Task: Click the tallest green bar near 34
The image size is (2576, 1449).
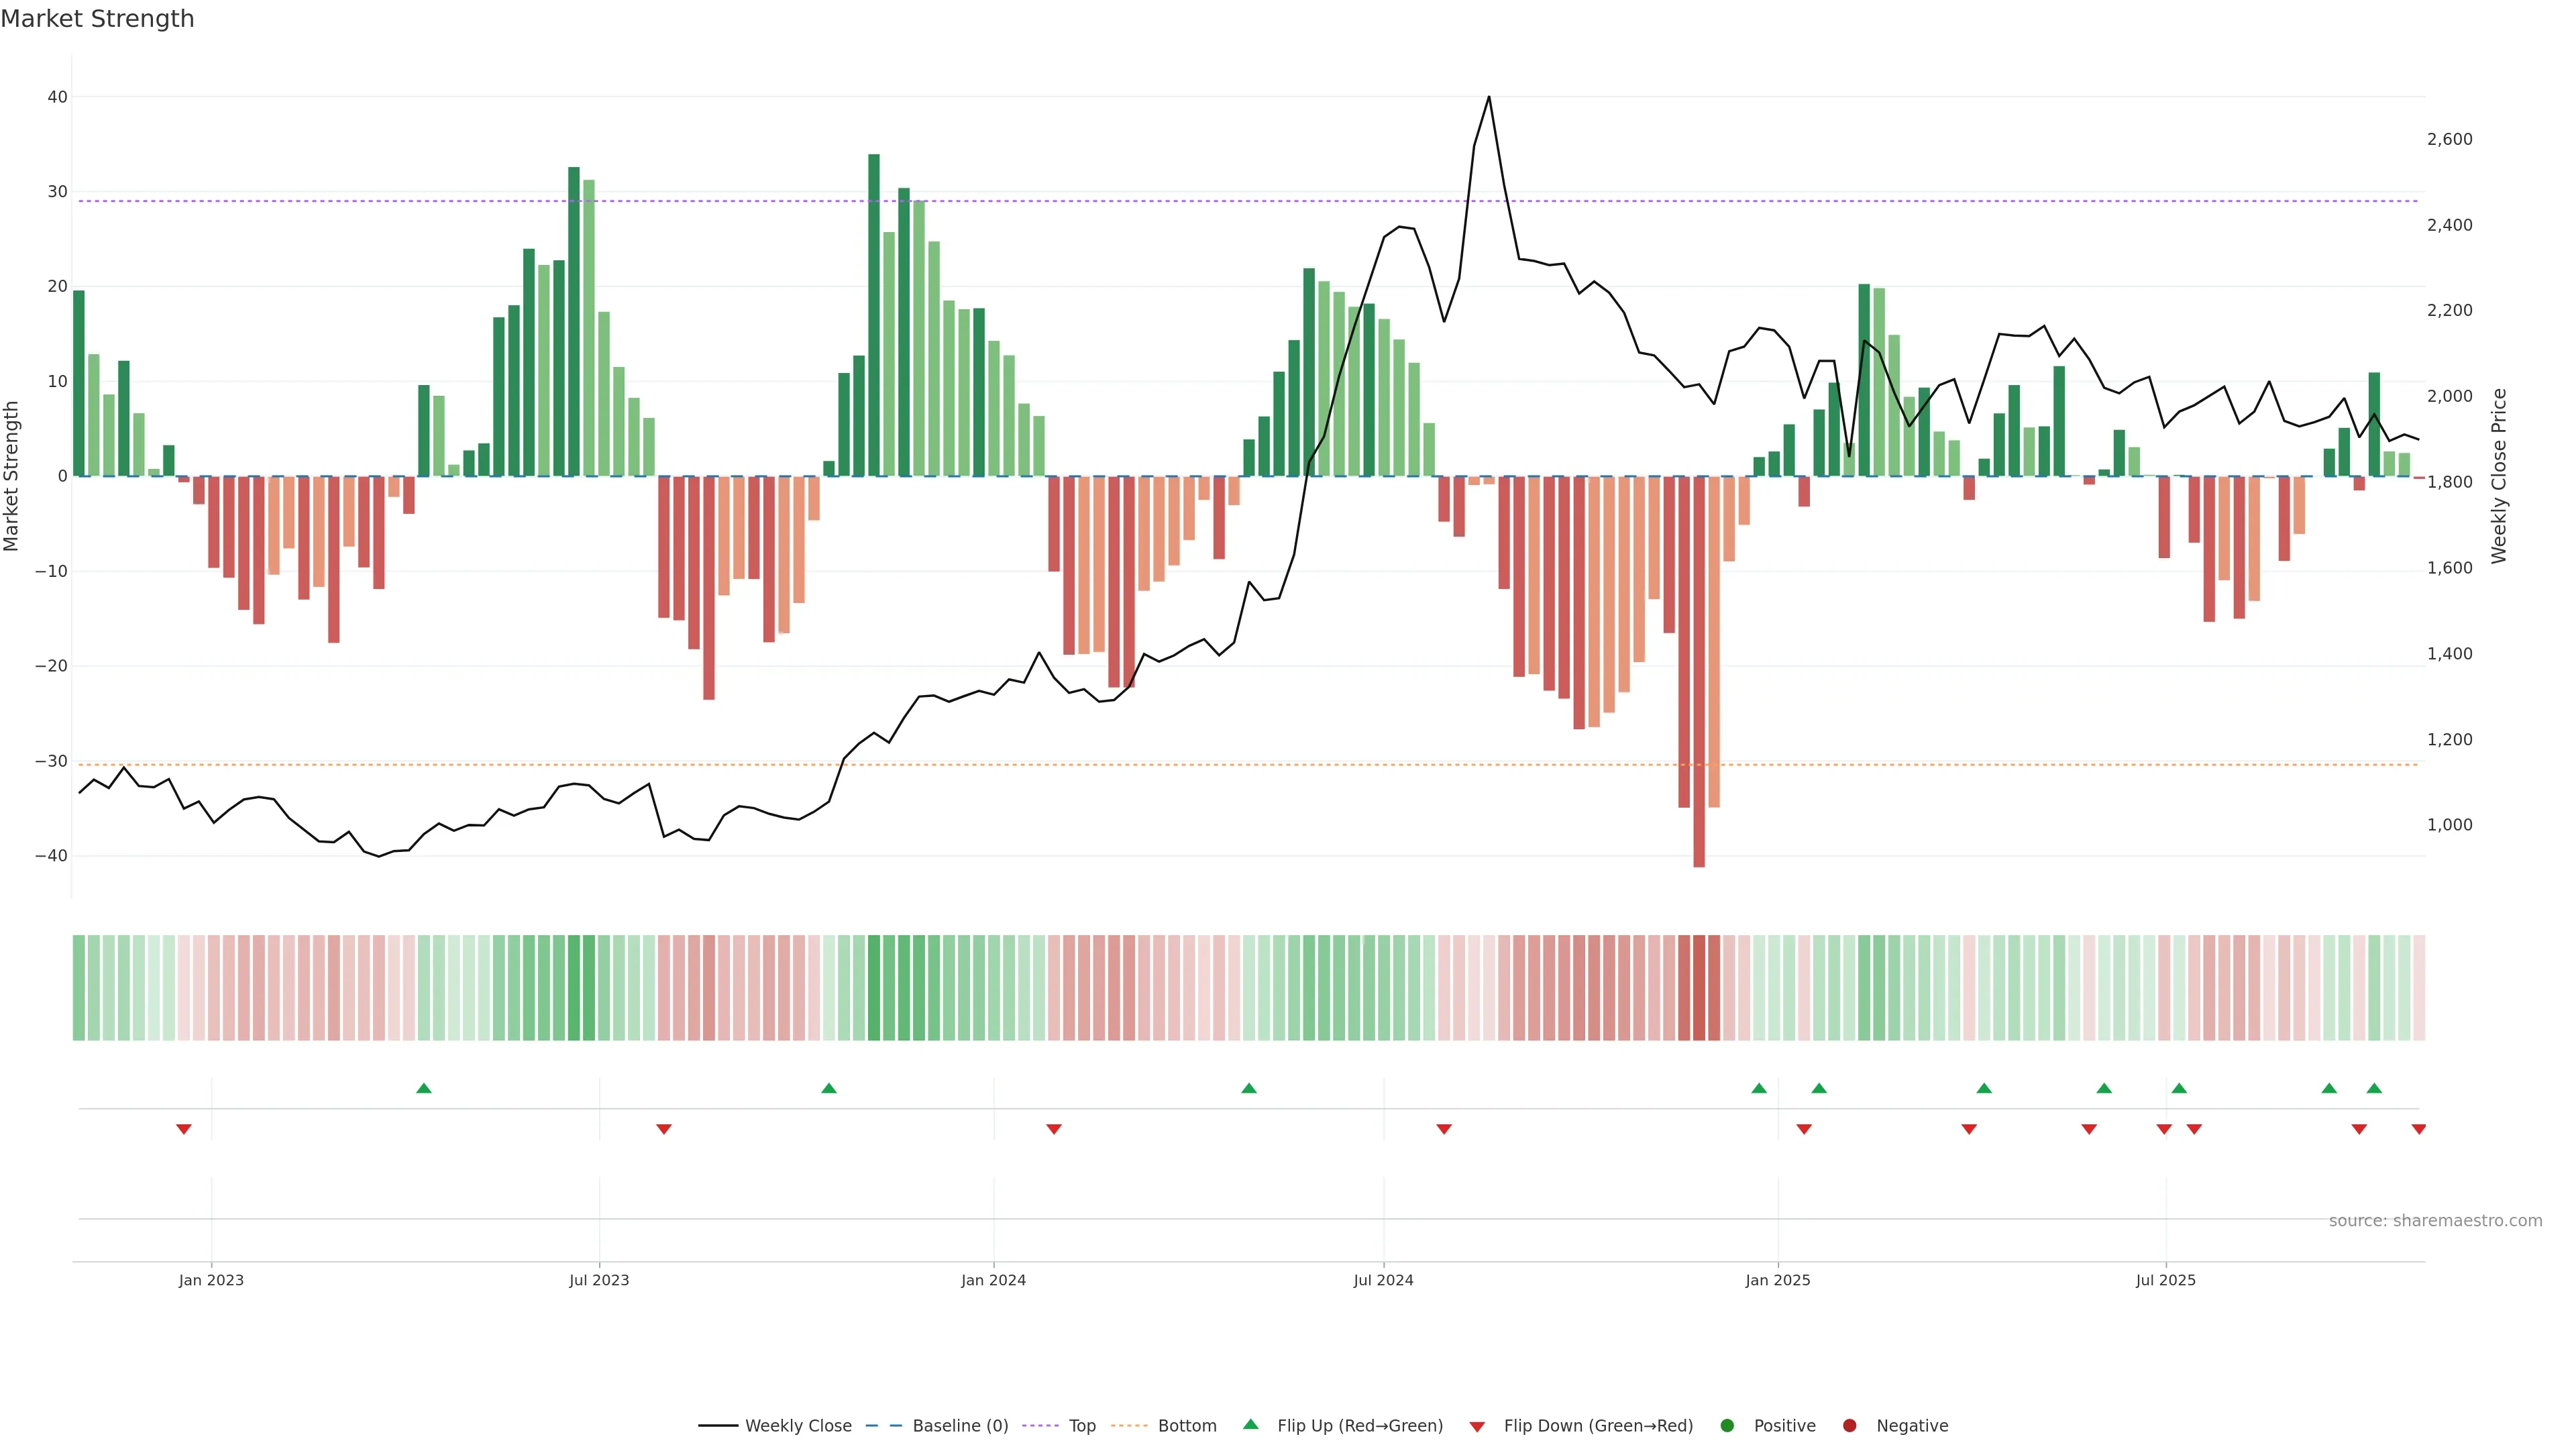Action: (874, 315)
